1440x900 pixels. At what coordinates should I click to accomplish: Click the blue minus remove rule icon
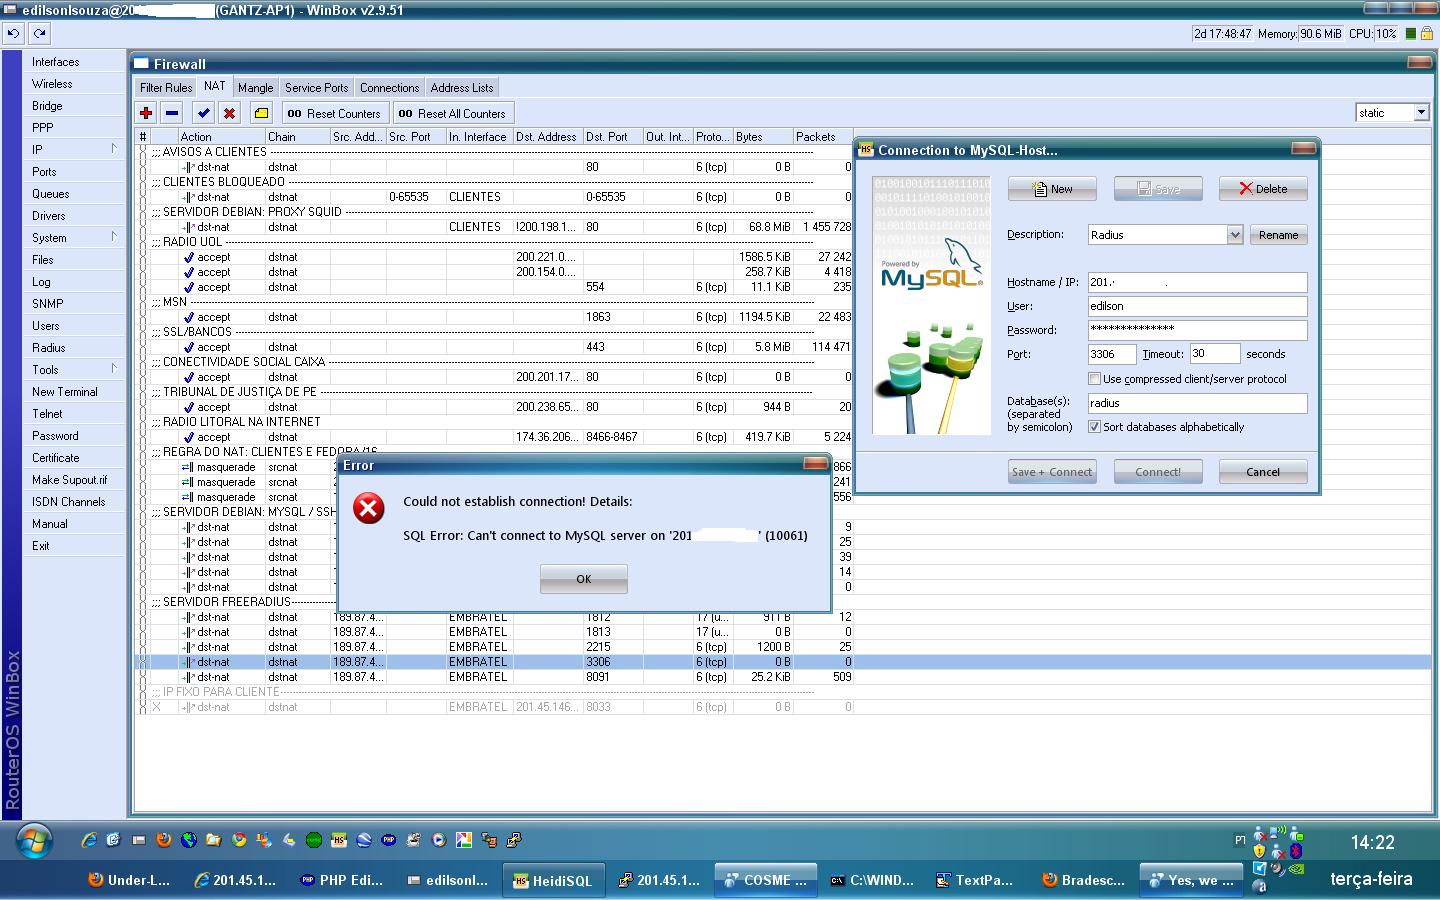tap(172, 113)
